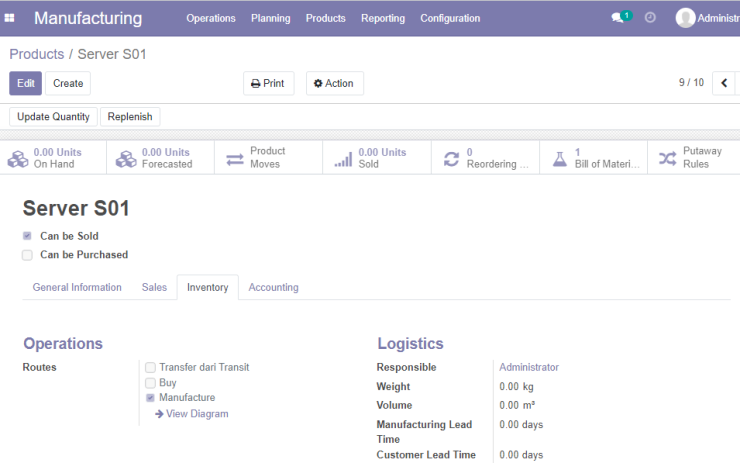Viewport: 740px width, 463px height.
Task: Click the Units Sold bar chart icon
Action: pyautogui.click(x=343, y=160)
